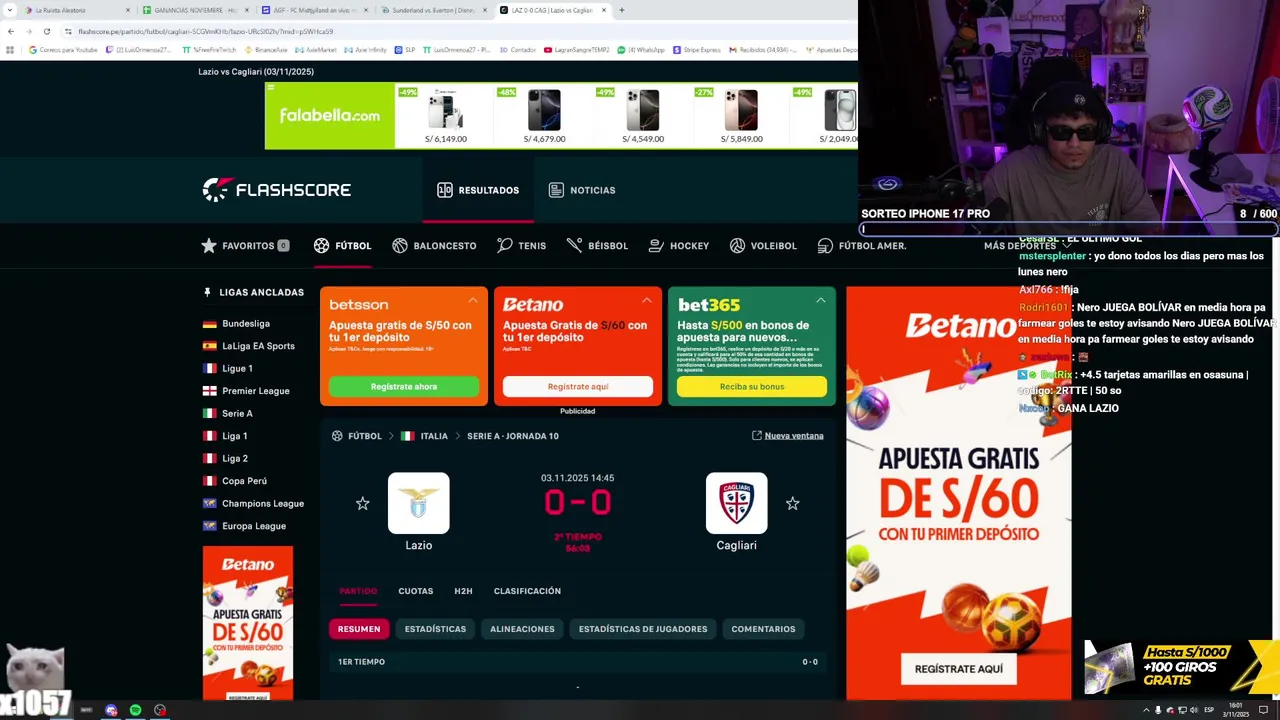The image size is (1280, 720).
Task: Open Estadísticas de jugadores sub-tab
Action: pos(643,629)
